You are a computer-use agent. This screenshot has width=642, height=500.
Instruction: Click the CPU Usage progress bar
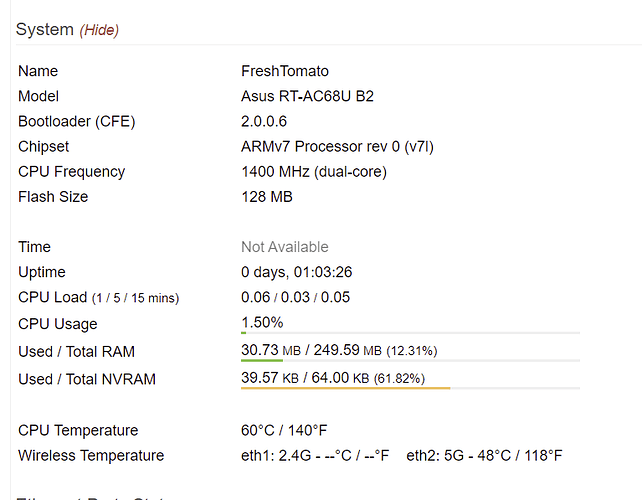[x=410, y=333]
